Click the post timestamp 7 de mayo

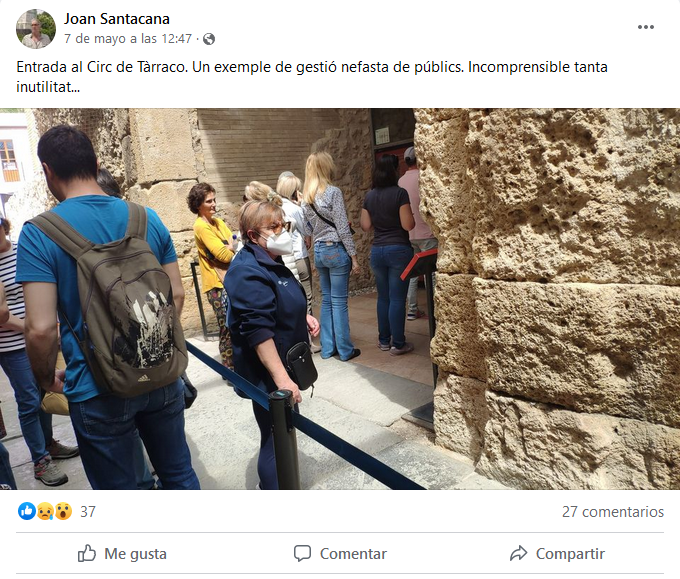pyautogui.click(x=128, y=39)
